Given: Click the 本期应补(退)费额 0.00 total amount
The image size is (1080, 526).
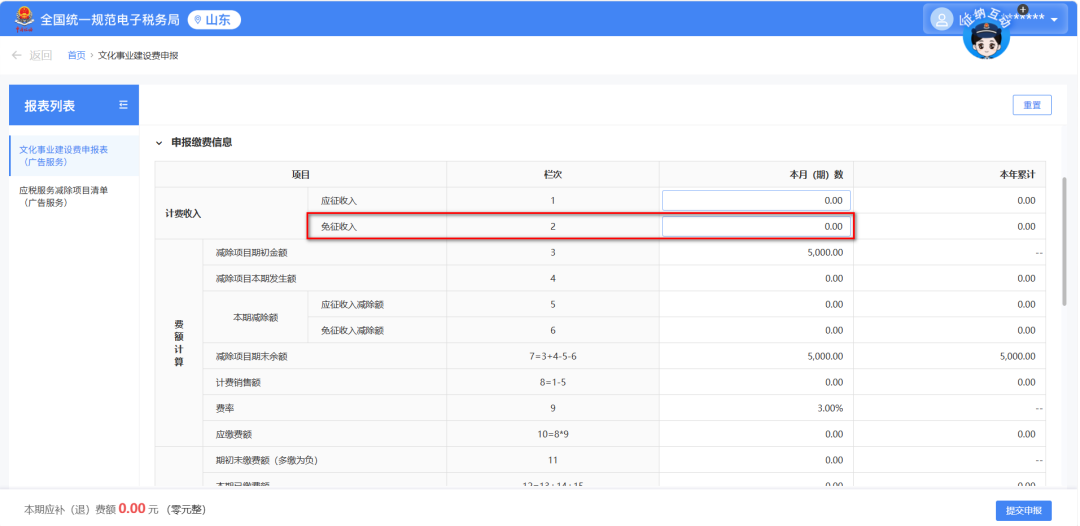Looking at the screenshot, I should pyautogui.click(x=131, y=509).
